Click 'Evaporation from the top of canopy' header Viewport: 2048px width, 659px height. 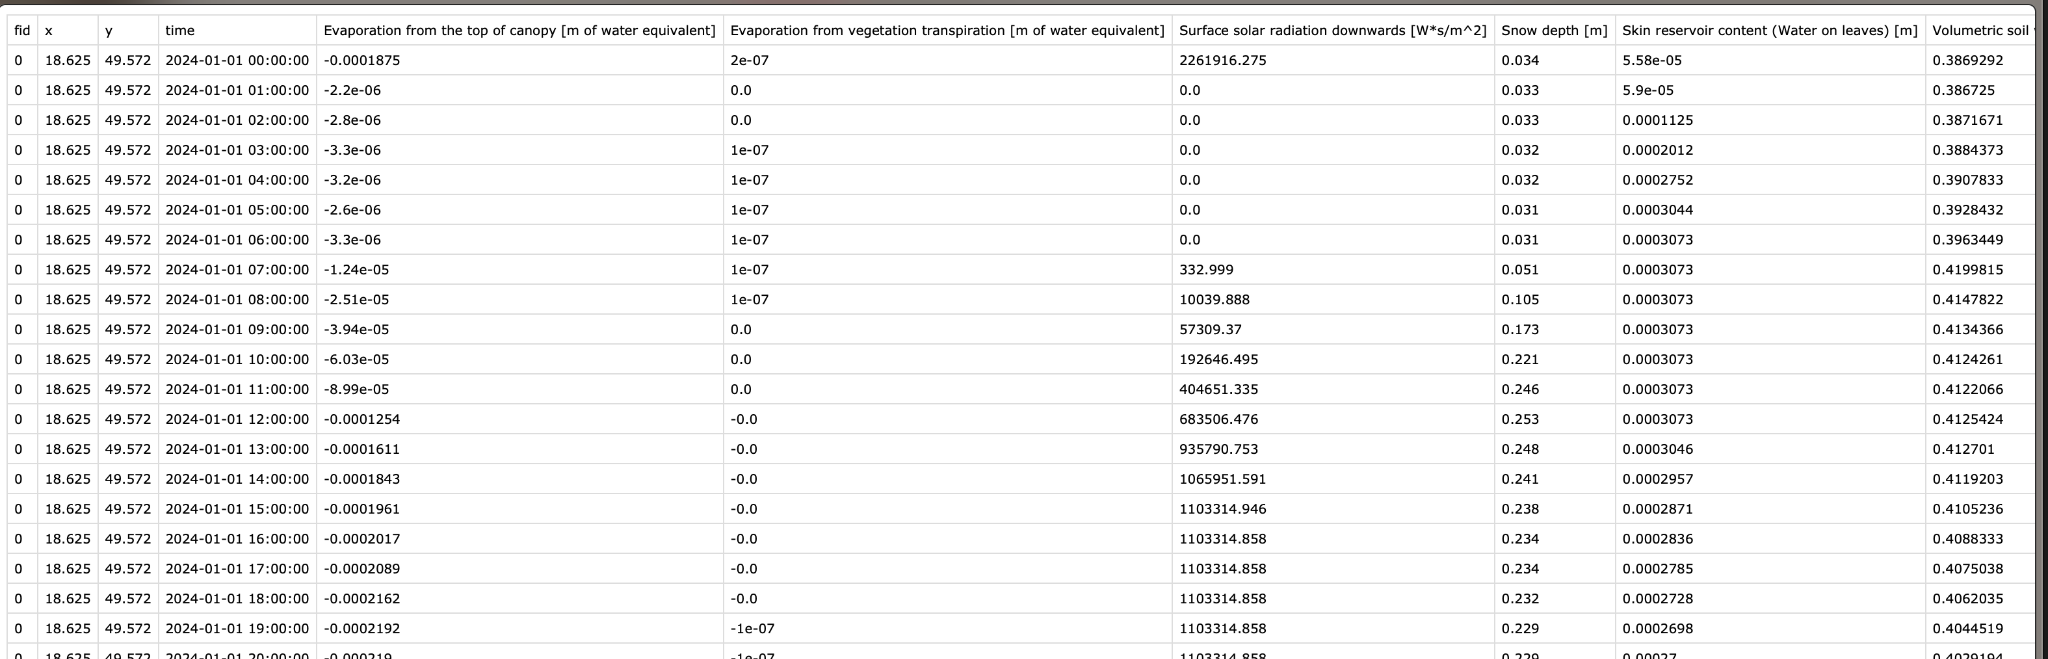[x=519, y=31]
